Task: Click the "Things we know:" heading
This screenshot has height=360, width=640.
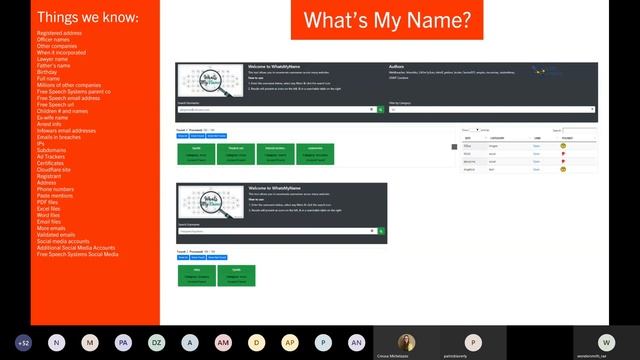Action: tap(88, 17)
